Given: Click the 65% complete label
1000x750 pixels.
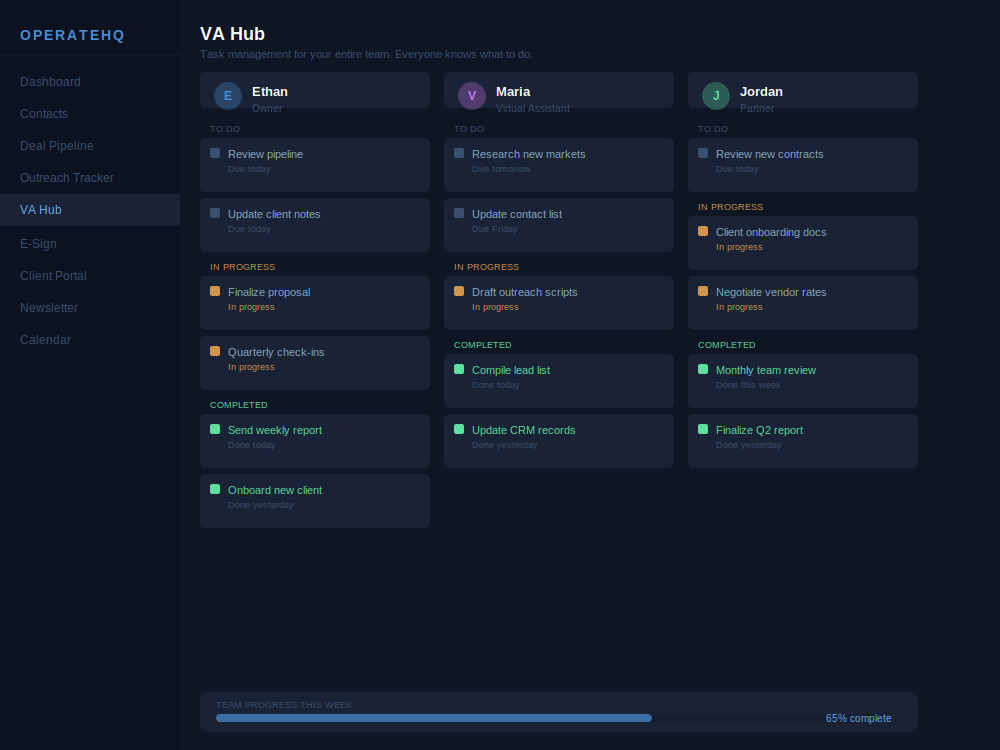Looking at the screenshot, I should (x=858, y=718).
